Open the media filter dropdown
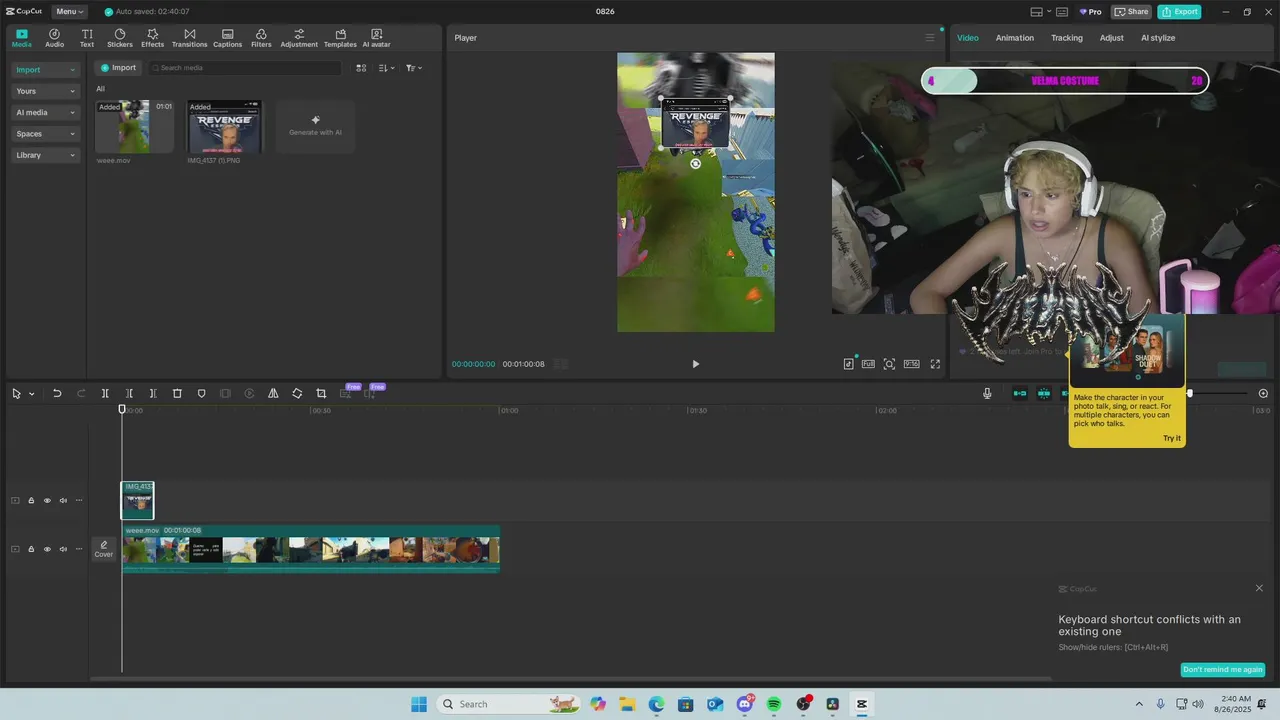The height and width of the screenshot is (720, 1280). pyautogui.click(x=414, y=68)
